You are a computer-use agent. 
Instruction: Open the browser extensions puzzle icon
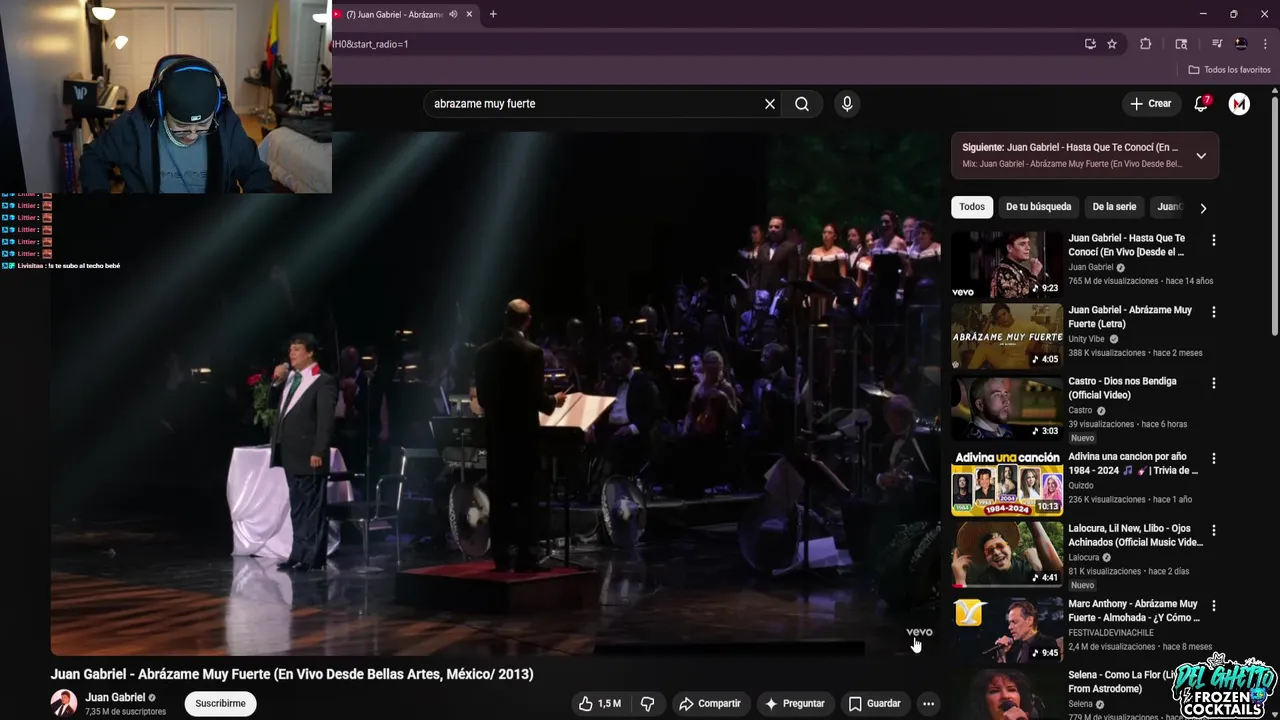coord(1146,44)
